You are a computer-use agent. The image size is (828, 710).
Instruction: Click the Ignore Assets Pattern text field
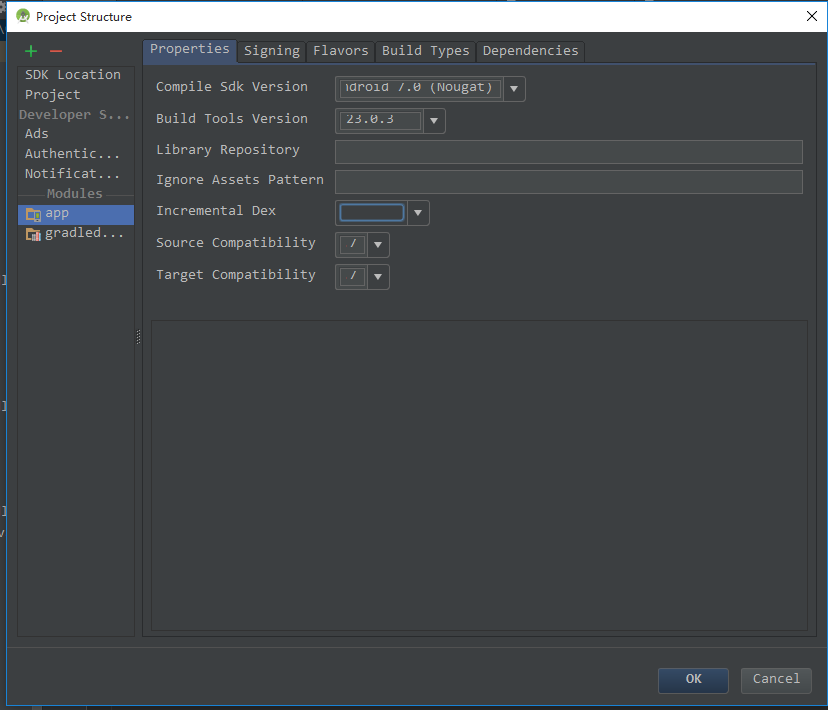pos(569,182)
